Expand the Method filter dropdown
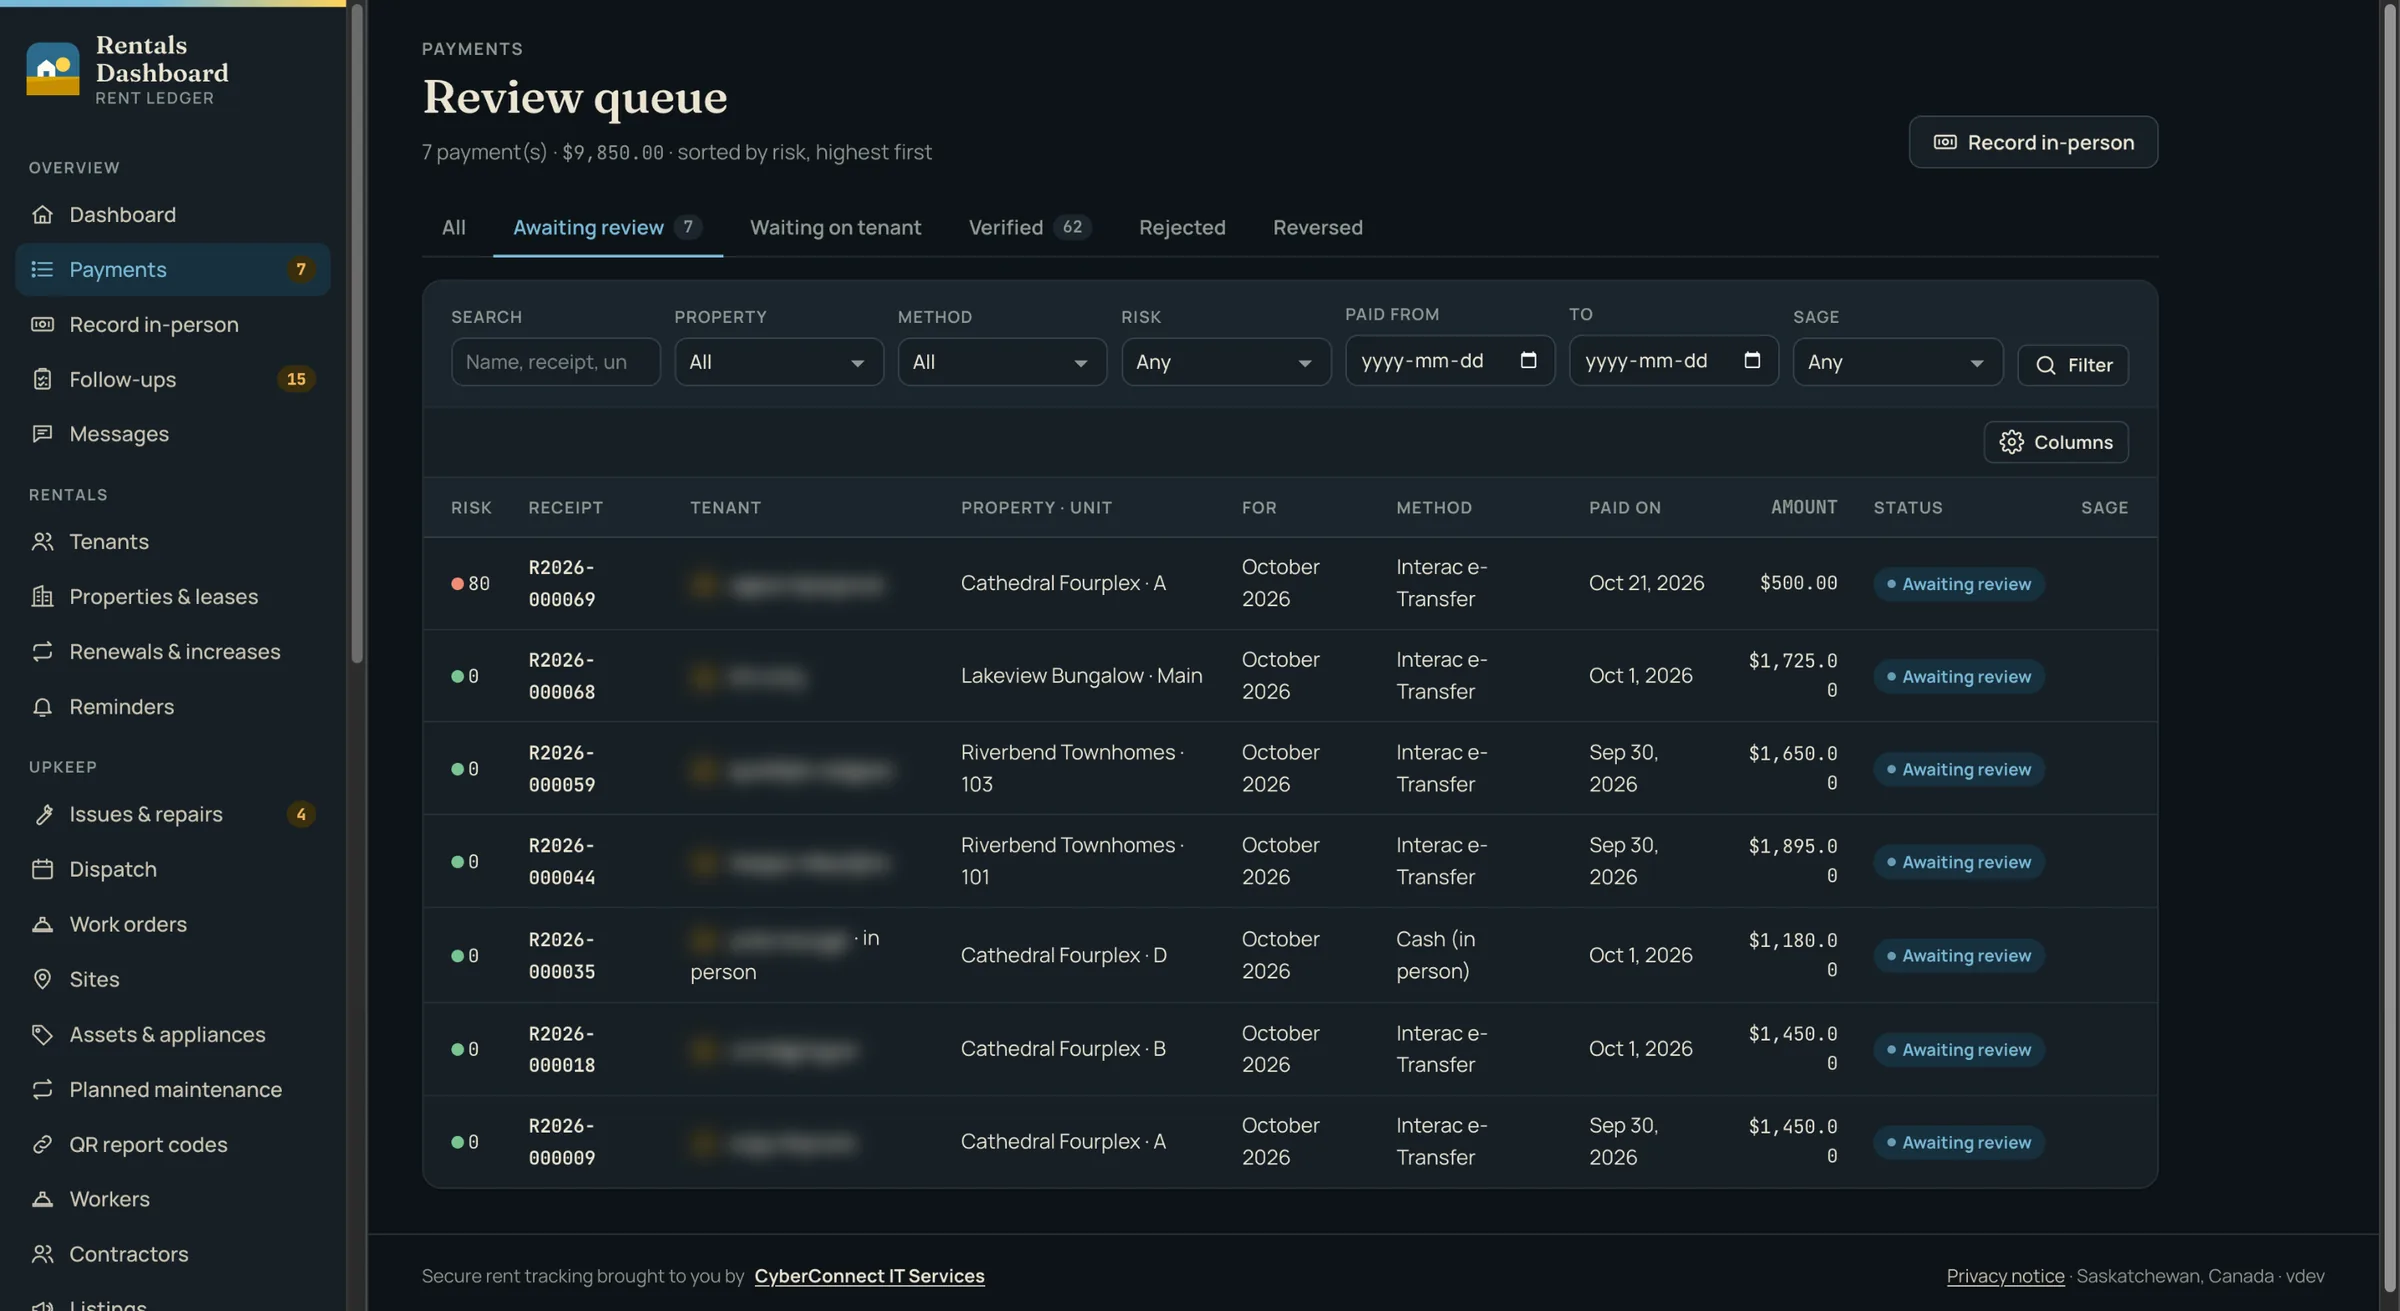The image size is (2400, 1311). (x=1002, y=362)
